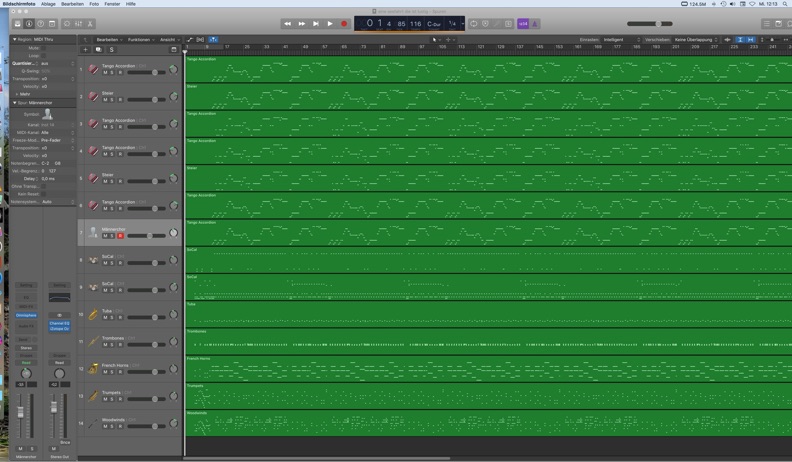This screenshot has width=792, height=462.
Task: Click the Trombones track instrument icon
Action: [93, 342]
